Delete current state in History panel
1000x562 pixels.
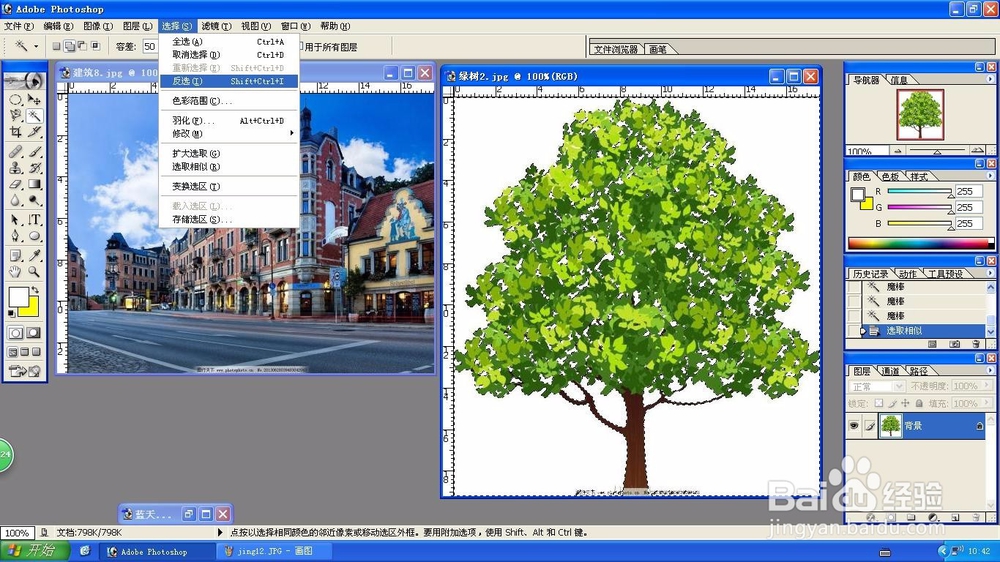click(x=976, y=344)
